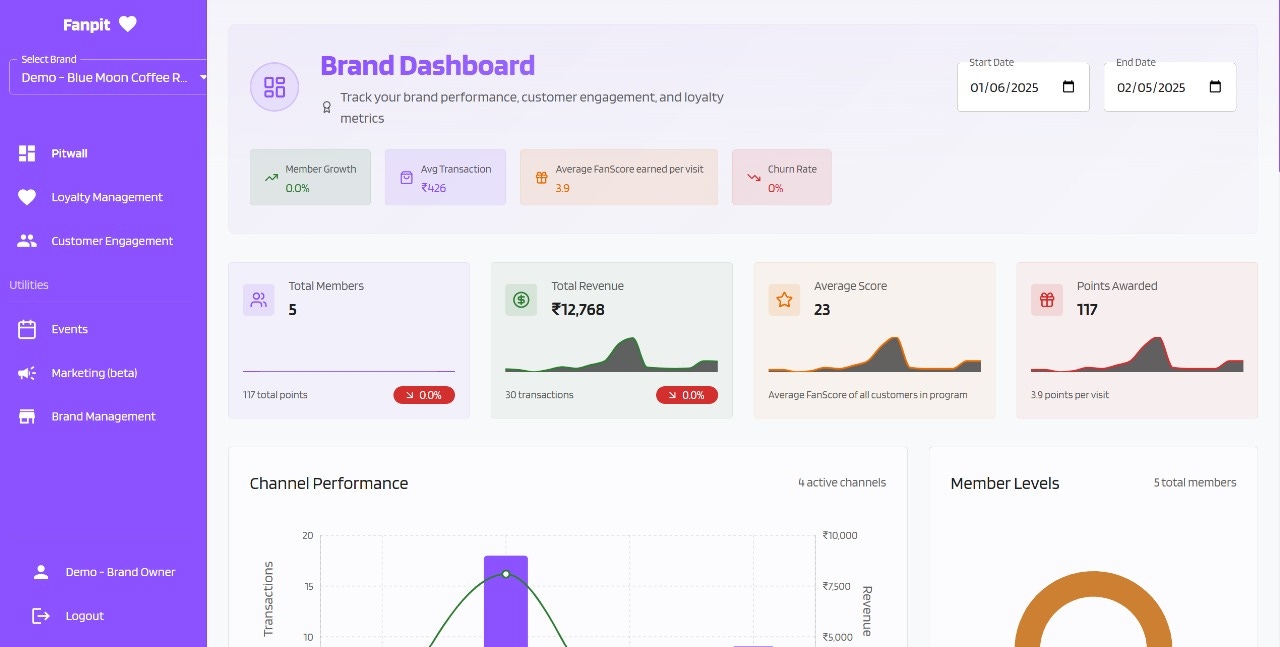
Task: Open Demo - Brand Owner profile
Action: click(x=120, y=572)
